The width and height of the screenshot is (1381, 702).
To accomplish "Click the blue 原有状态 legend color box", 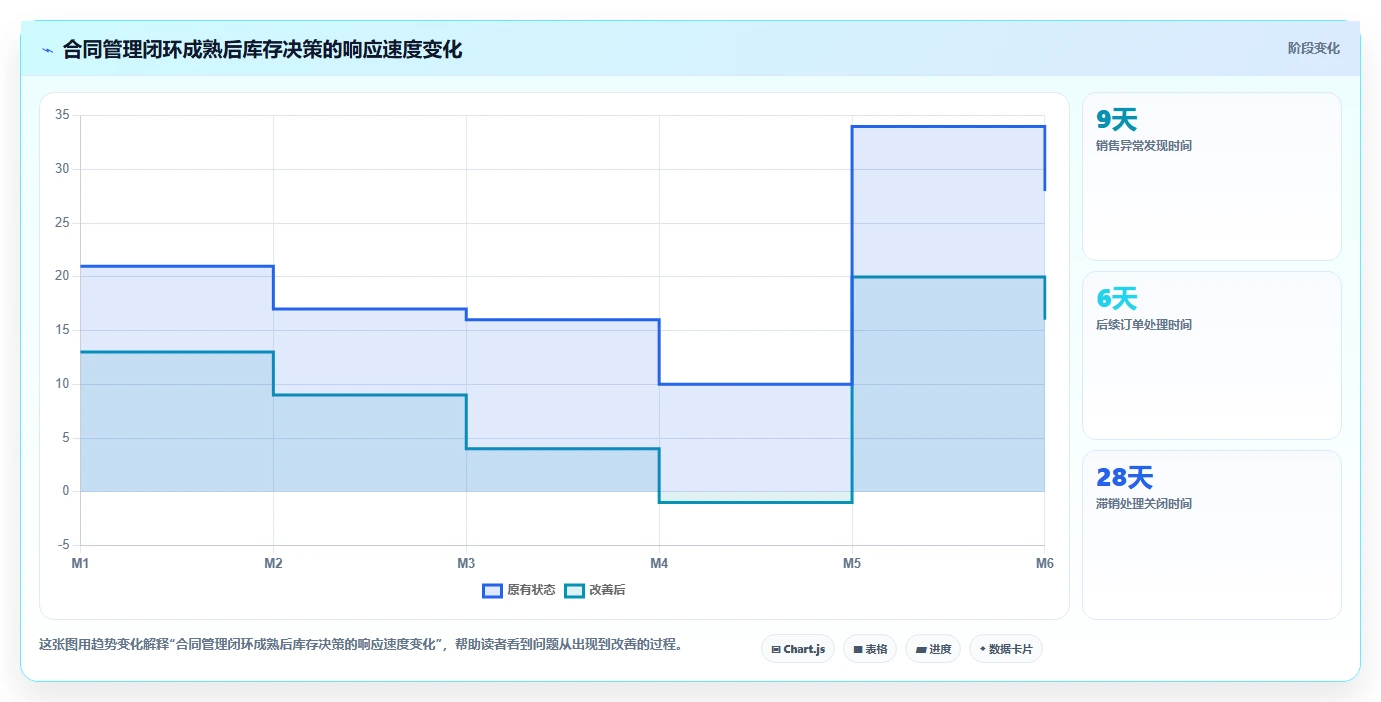I will point(492,590).
